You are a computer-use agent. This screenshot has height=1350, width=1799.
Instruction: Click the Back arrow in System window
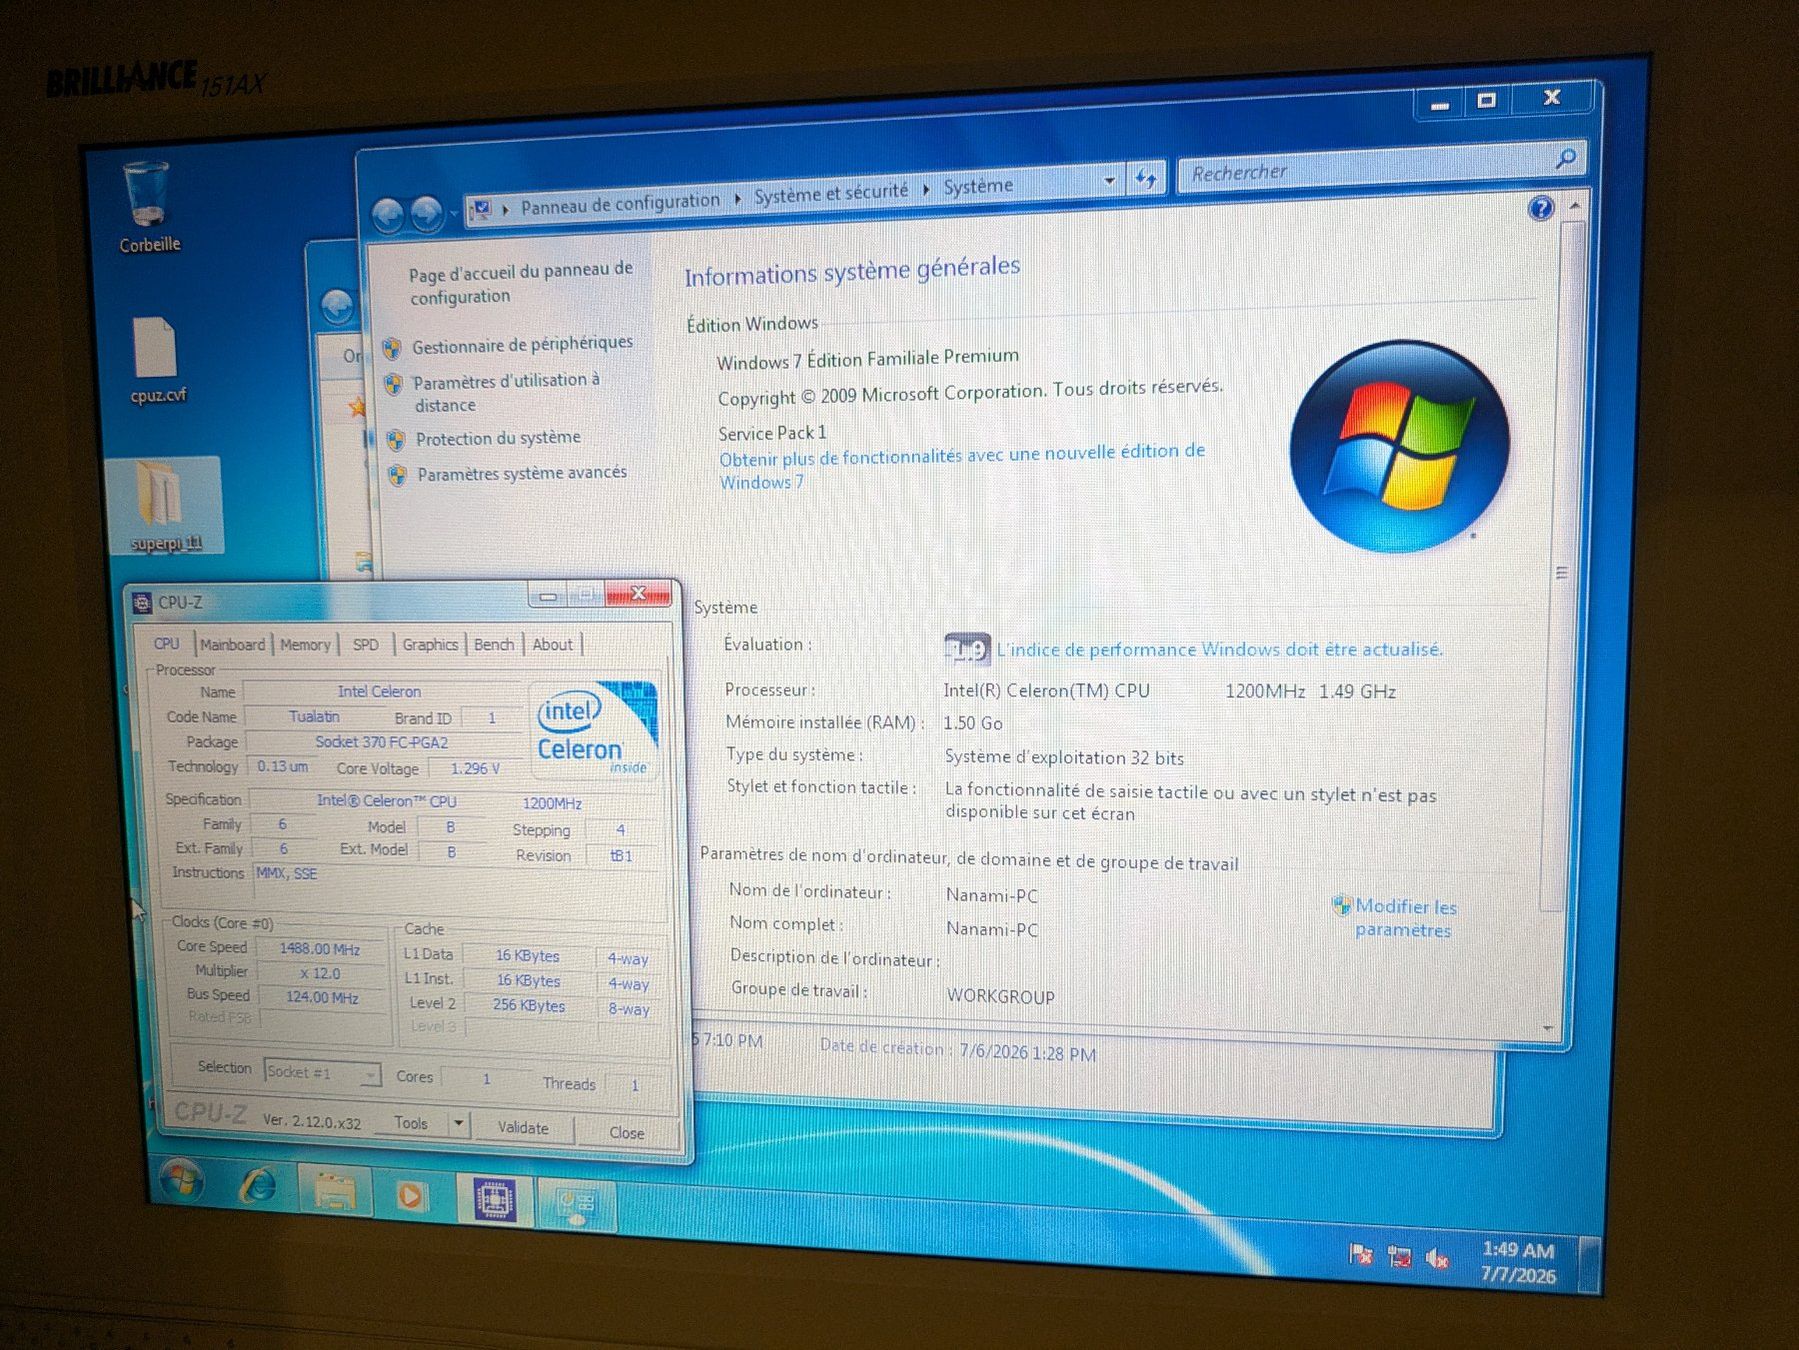pyautogui.click(x=388, y=214)
